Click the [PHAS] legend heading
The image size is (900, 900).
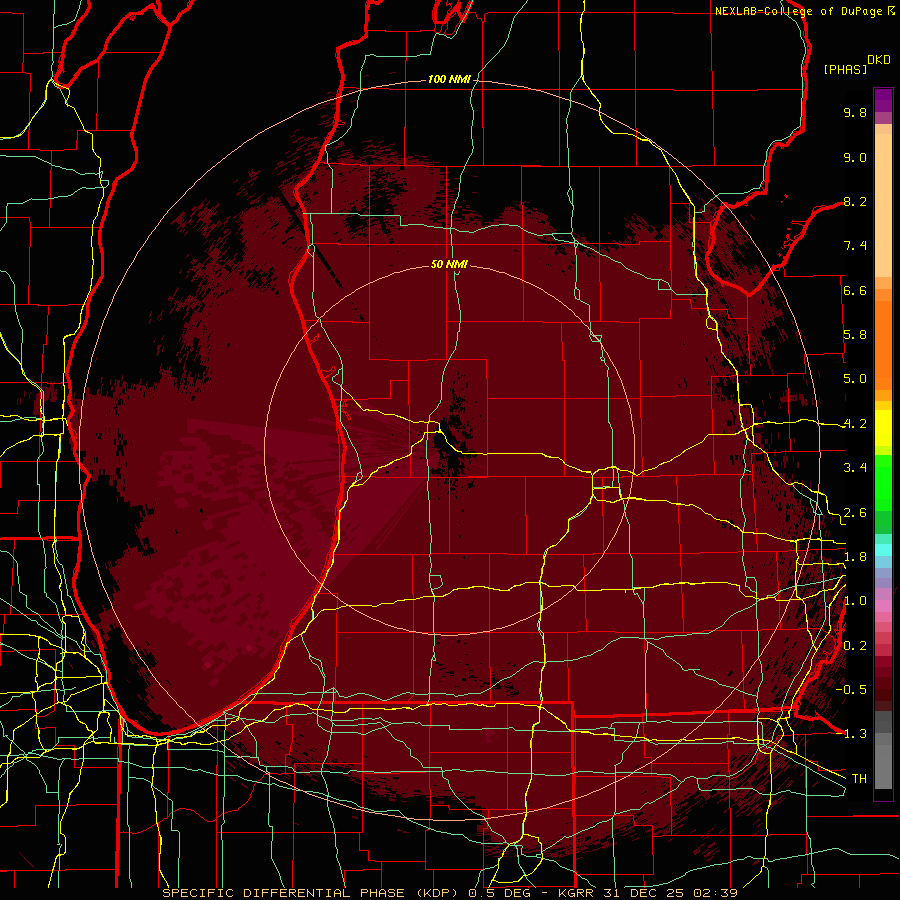coord(845,69)
